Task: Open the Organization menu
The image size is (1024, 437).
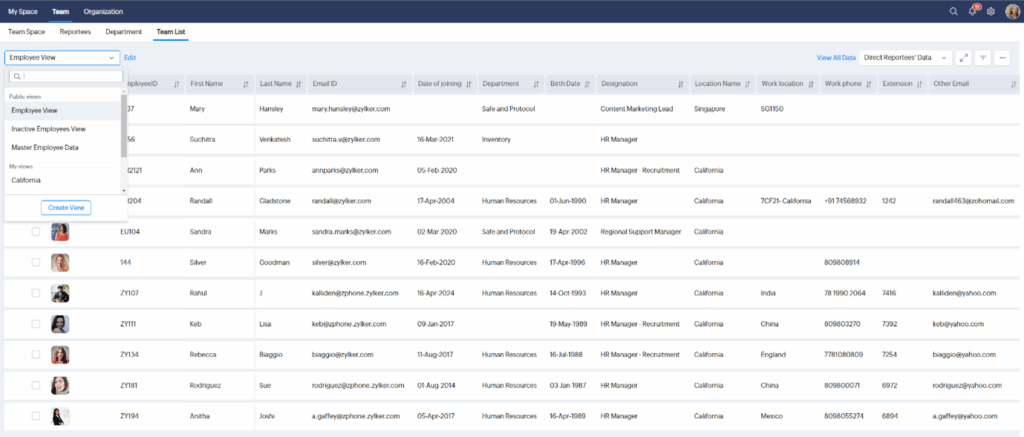Action: pos(103,11)
